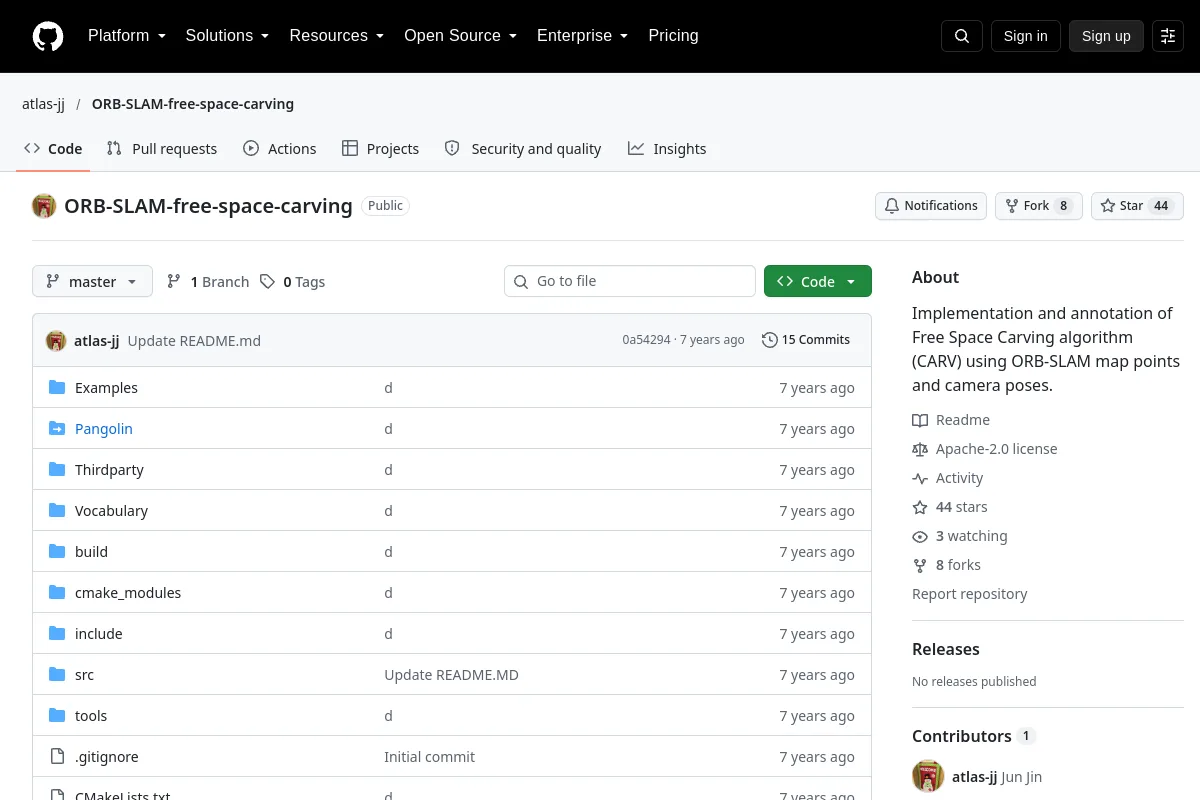Open the command palette icon button
Screen dimensions: 1200x800
(1168, 36)
